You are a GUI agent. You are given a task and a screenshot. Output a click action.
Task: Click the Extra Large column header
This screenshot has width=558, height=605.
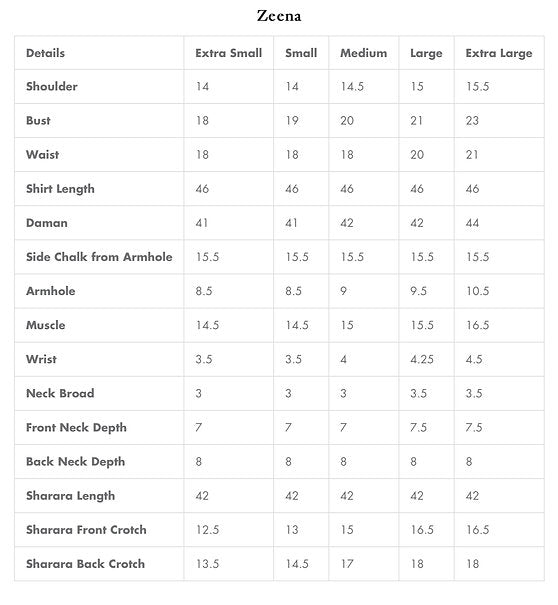pyautogui.click(x=499, y=53)
